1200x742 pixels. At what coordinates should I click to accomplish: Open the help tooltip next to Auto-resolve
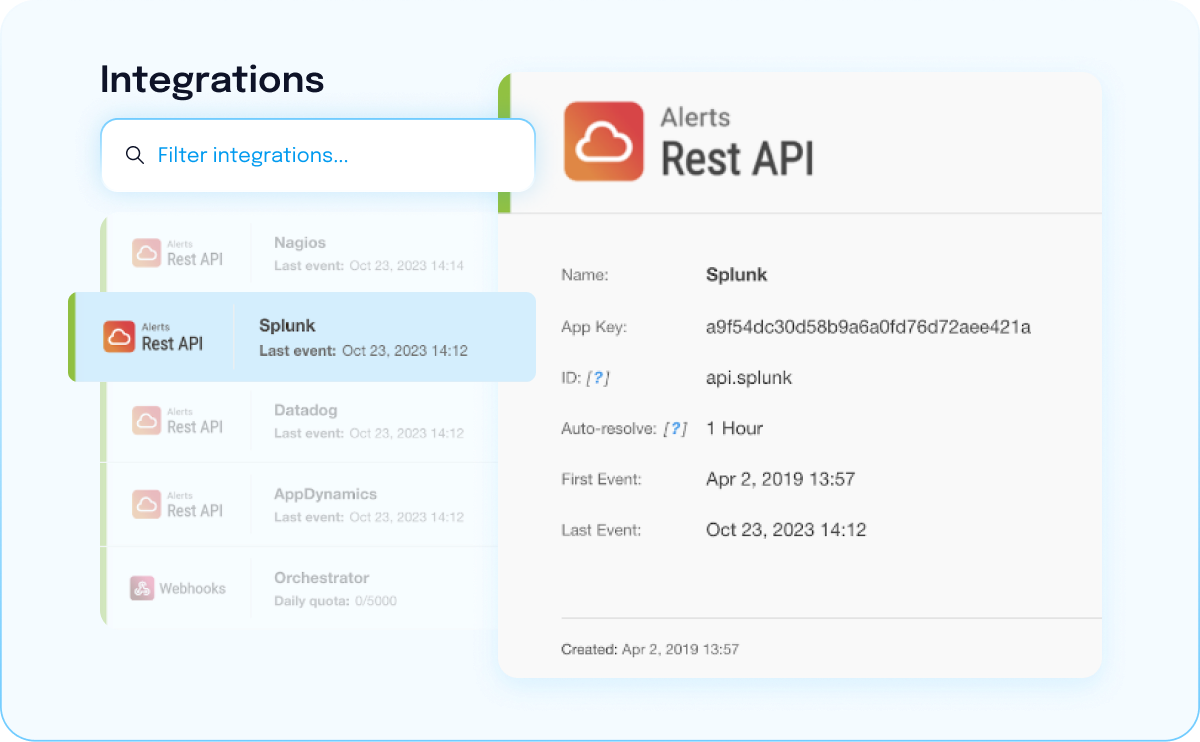(677, 429)
